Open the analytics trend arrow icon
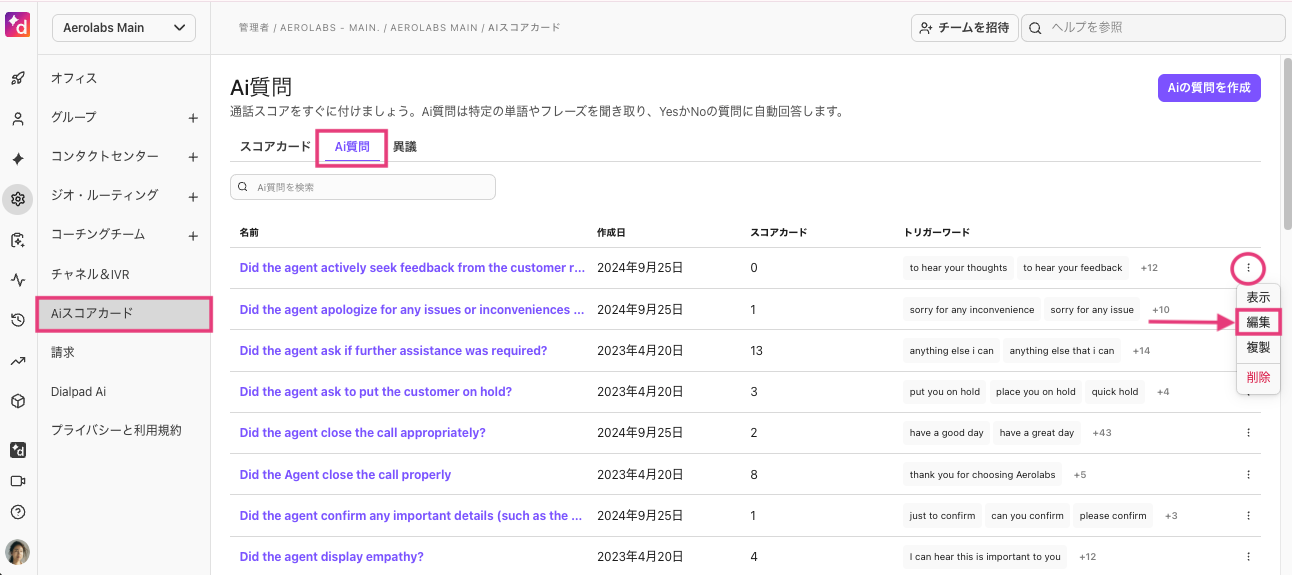Viewport: 1292px width, 575px height. [17, 361]
